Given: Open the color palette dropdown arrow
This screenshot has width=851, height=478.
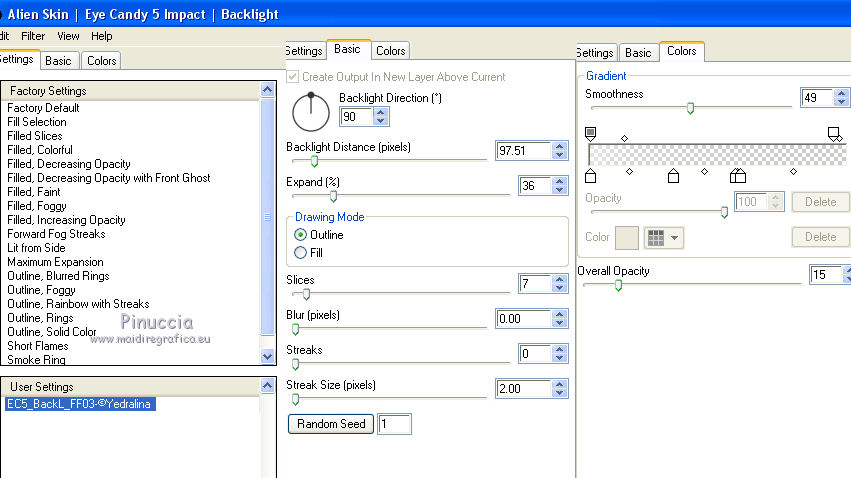Looking at the screenshot, I should pyautogui.click(x=675, y=238).
